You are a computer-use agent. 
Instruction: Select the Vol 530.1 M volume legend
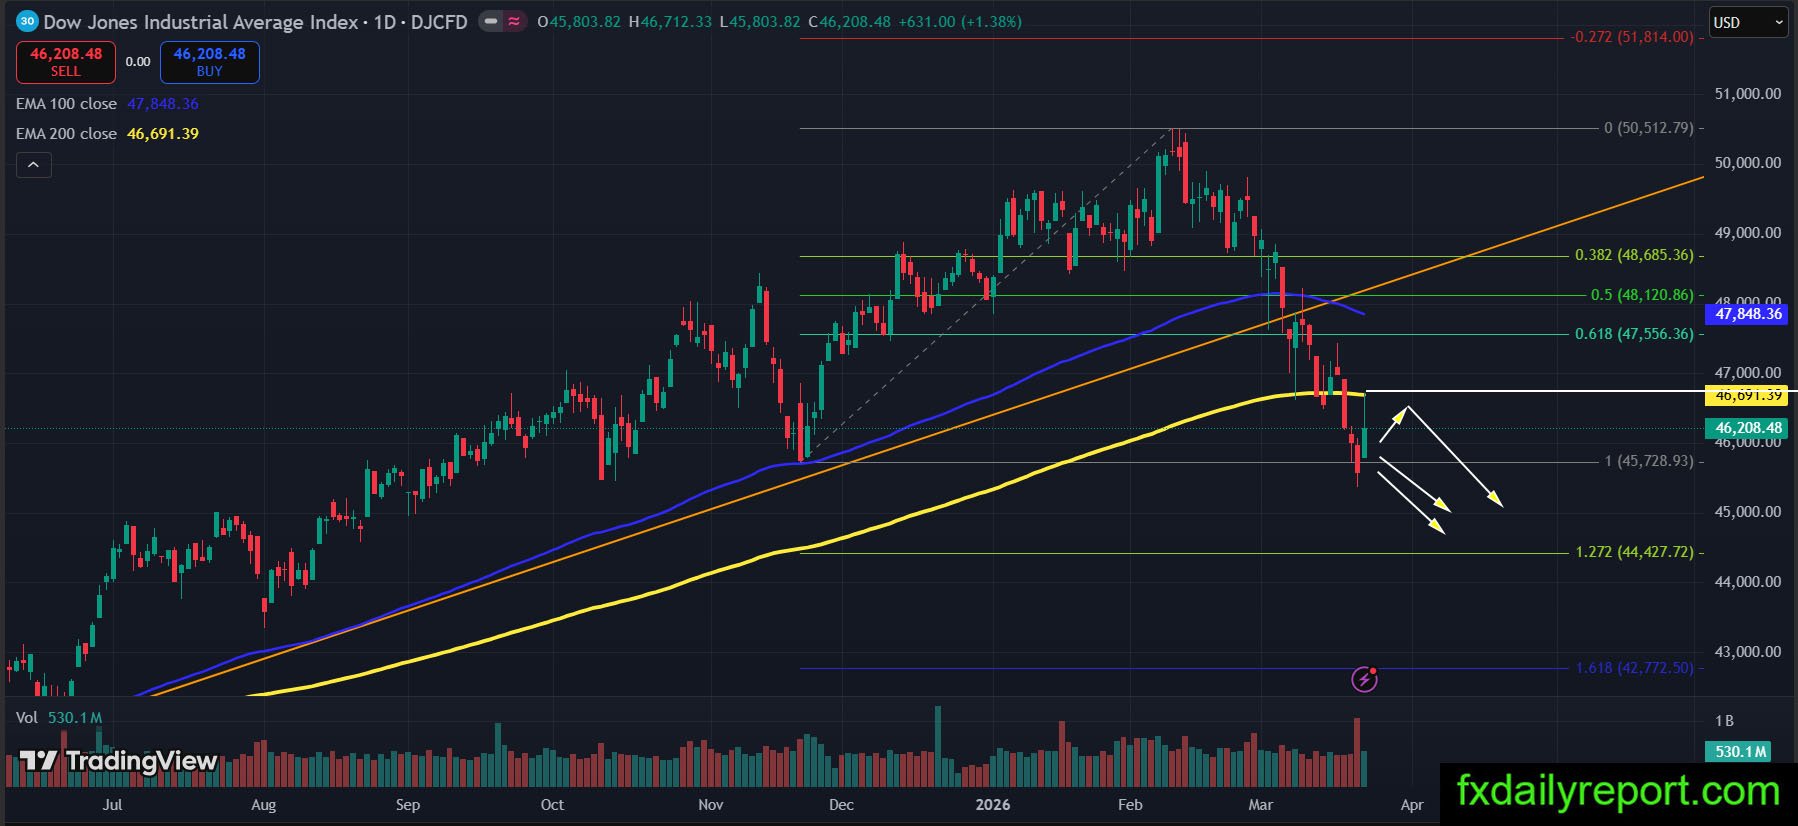coord(59,718)
